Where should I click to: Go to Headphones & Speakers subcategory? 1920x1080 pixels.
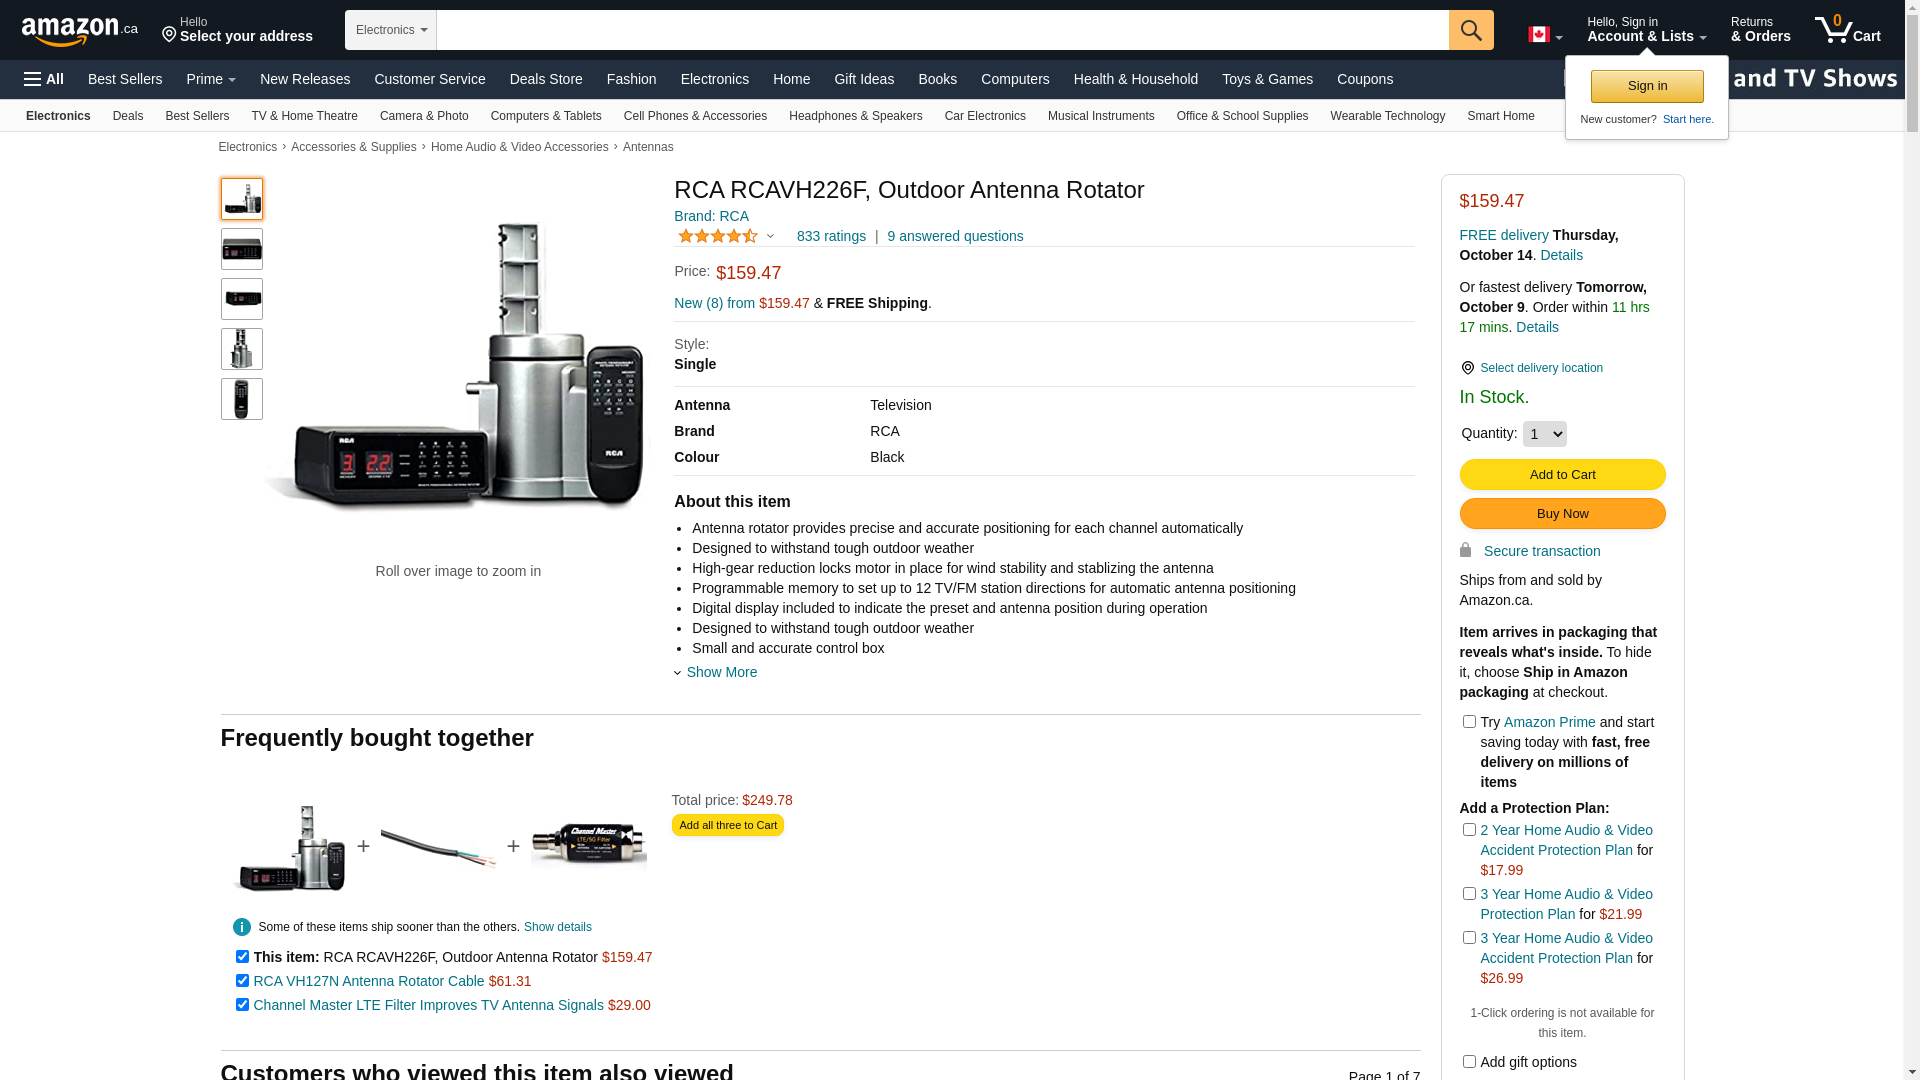[x=855, y=116]
